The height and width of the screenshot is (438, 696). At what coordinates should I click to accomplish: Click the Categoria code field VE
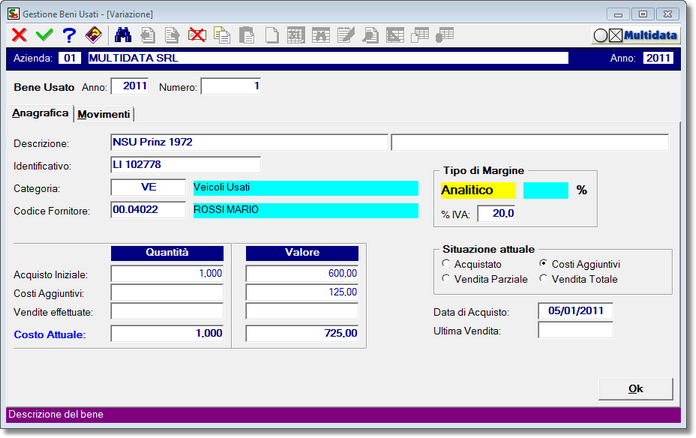click(148, 187)
